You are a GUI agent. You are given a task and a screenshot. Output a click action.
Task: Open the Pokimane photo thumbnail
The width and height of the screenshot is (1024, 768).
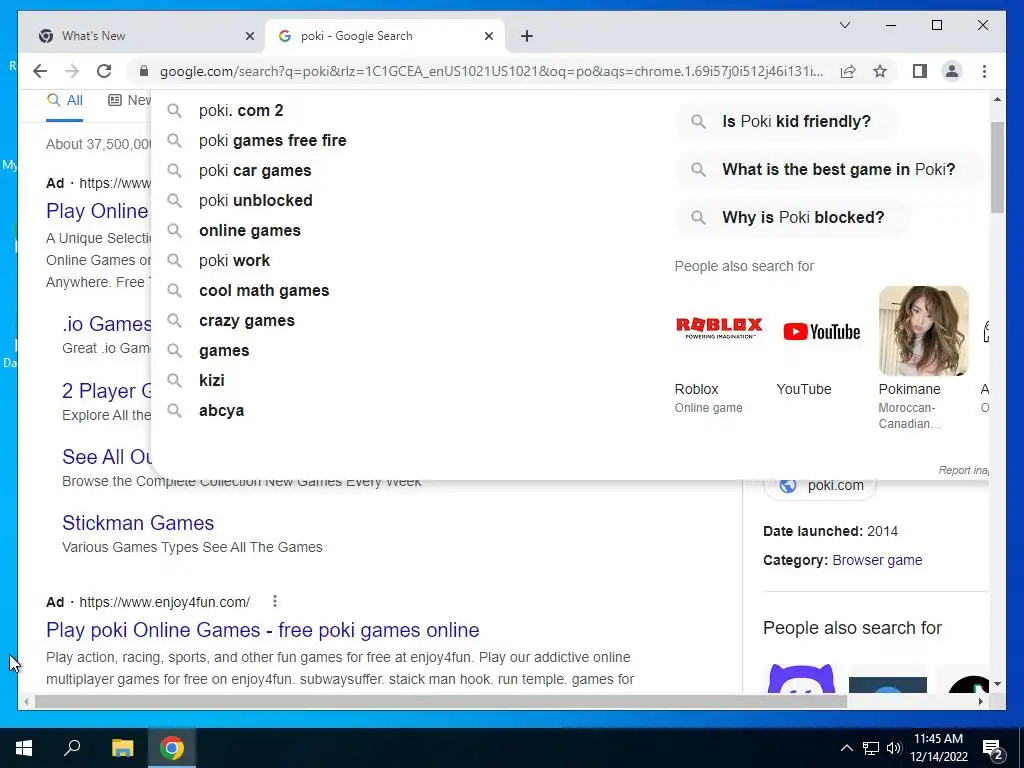coord(923,330)
